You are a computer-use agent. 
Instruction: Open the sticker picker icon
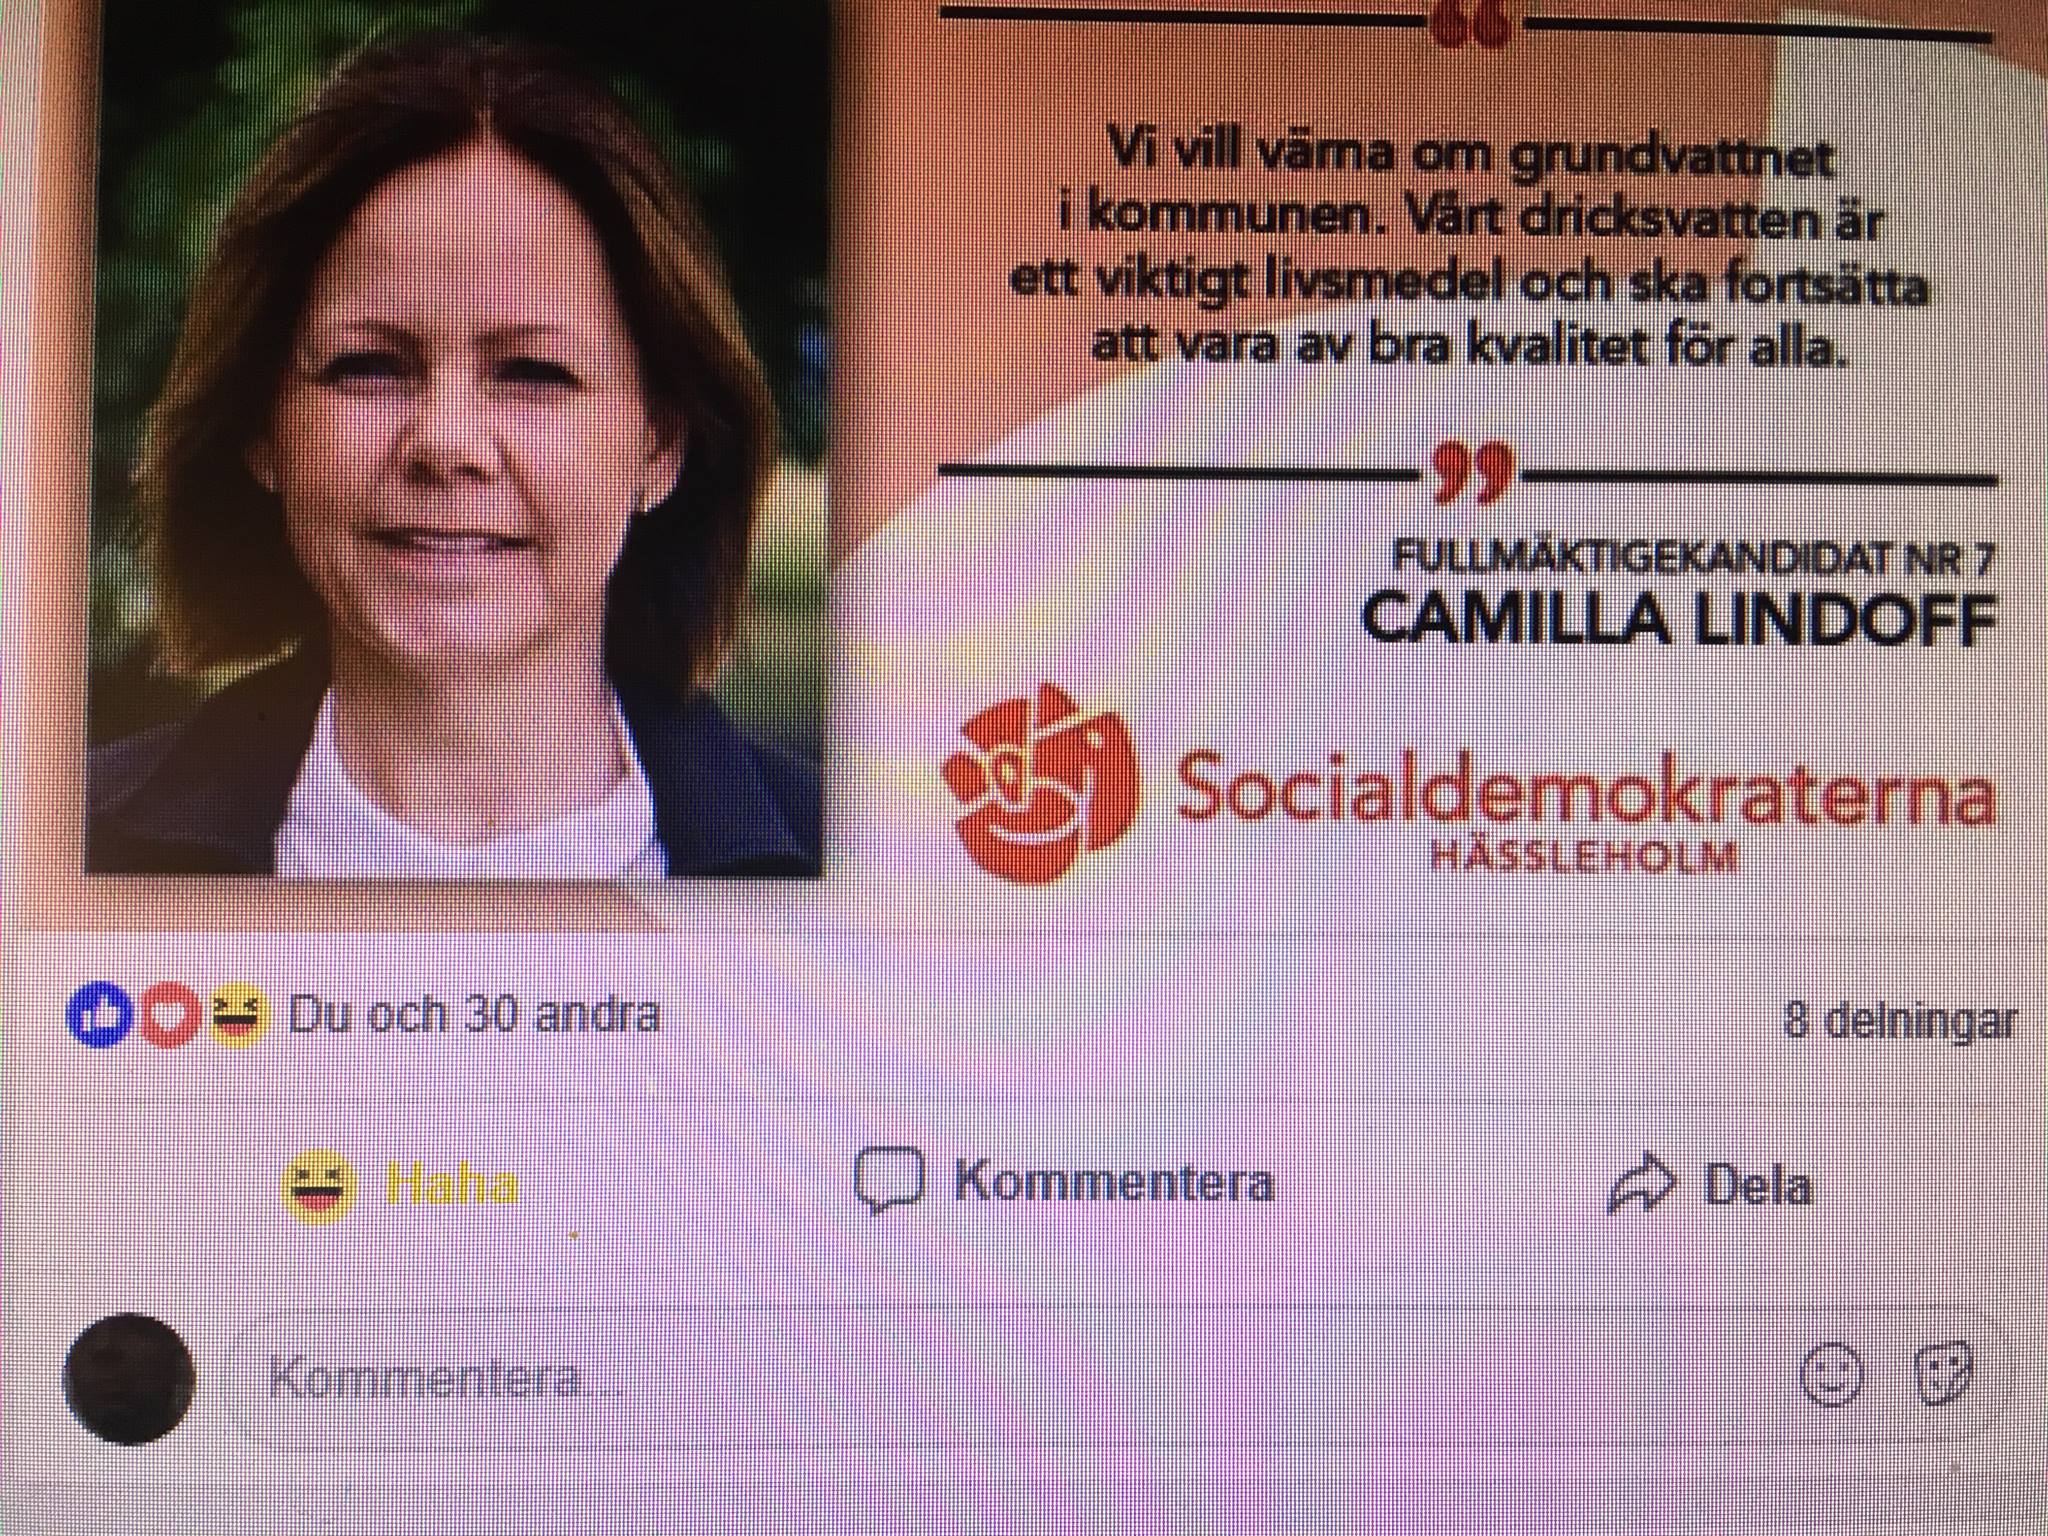click(x=1943, y=1375)
